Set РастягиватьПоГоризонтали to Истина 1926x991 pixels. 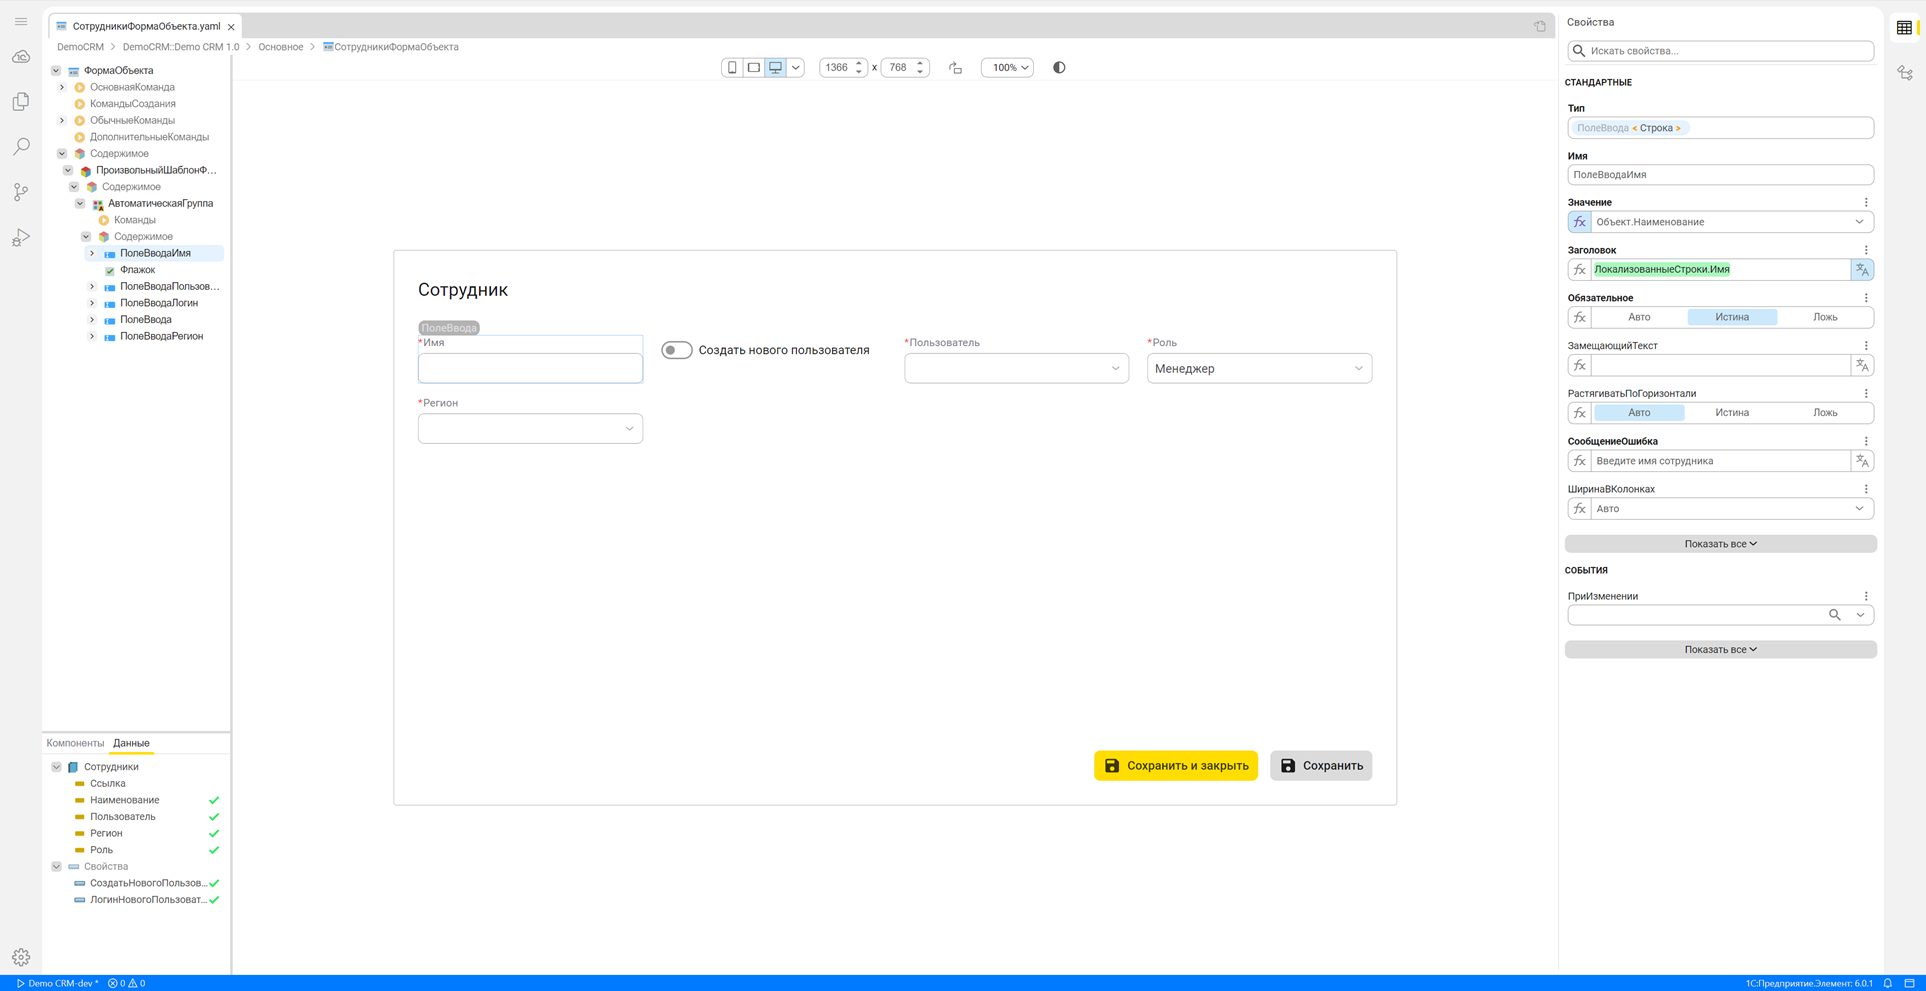coord(1732,413)
